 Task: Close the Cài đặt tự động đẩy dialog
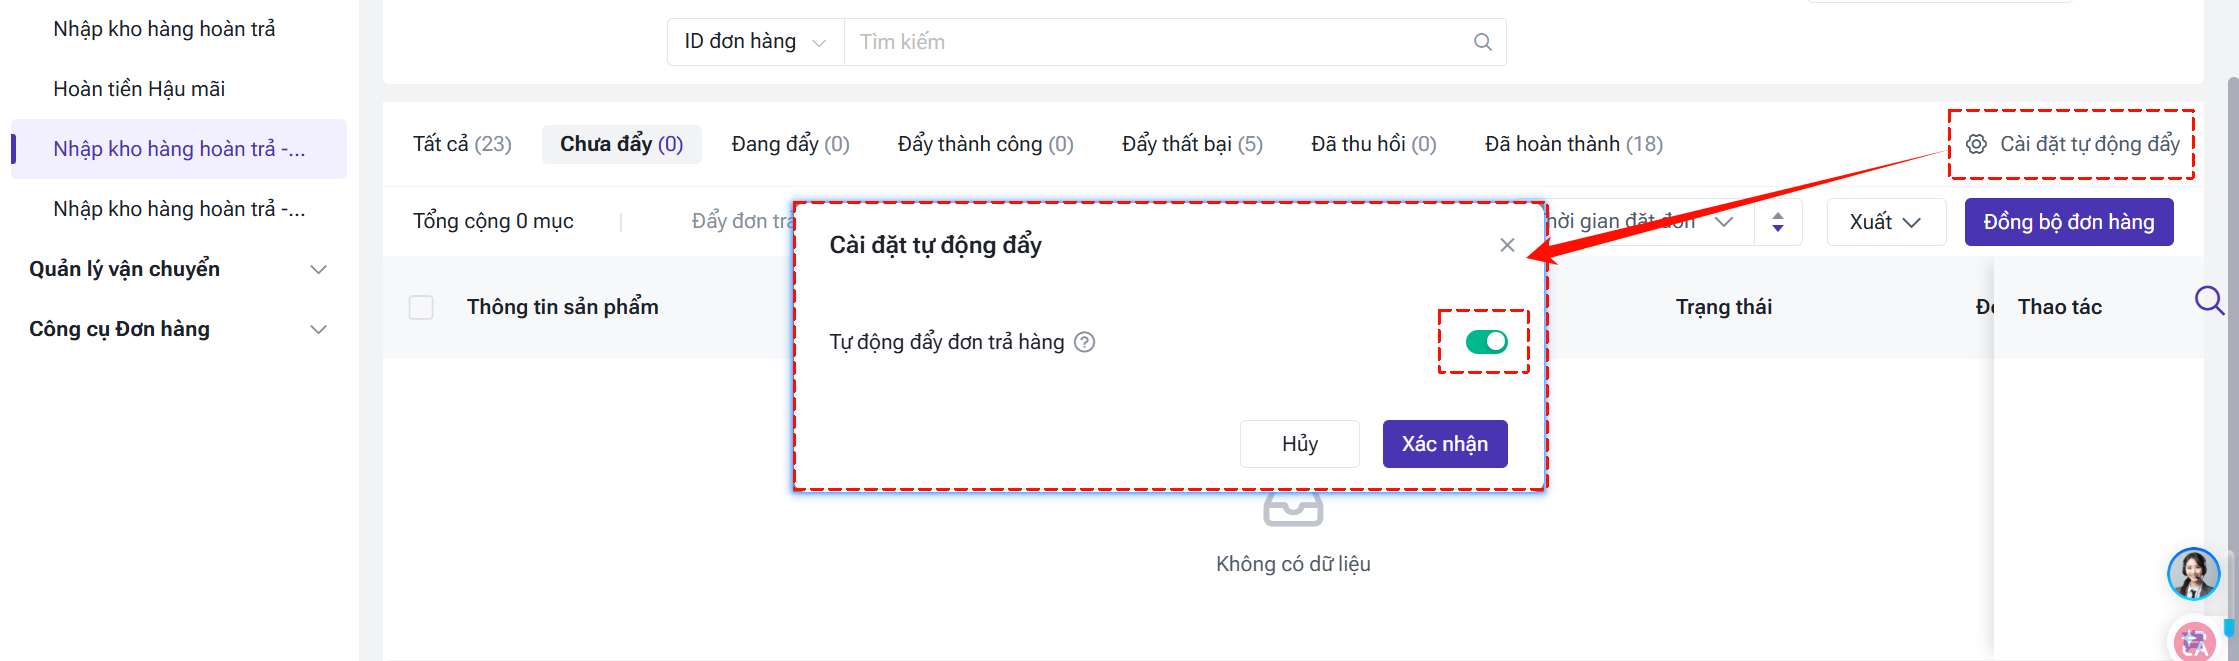(1507, 245)
